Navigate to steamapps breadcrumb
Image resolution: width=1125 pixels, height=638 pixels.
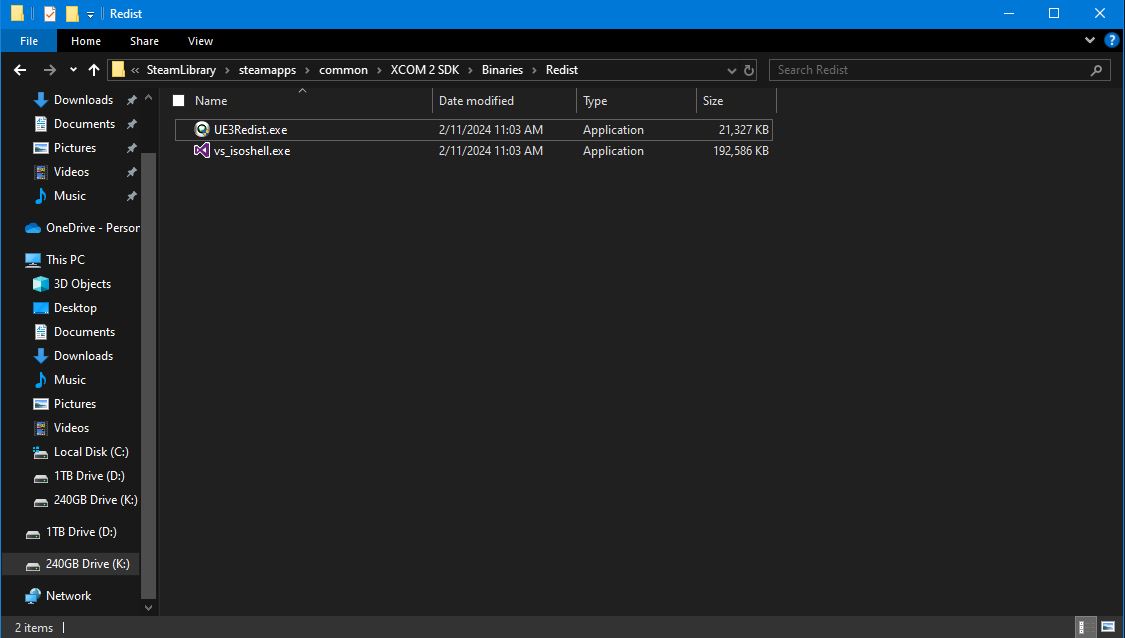267,70
